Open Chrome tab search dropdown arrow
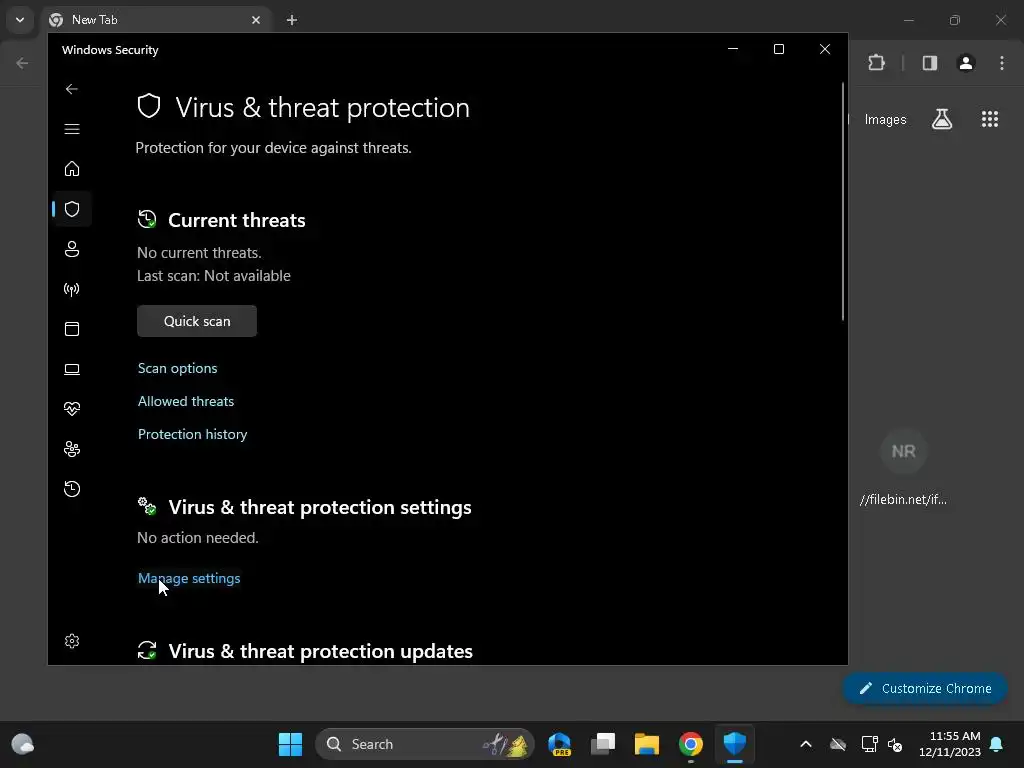 click(20, 20)
